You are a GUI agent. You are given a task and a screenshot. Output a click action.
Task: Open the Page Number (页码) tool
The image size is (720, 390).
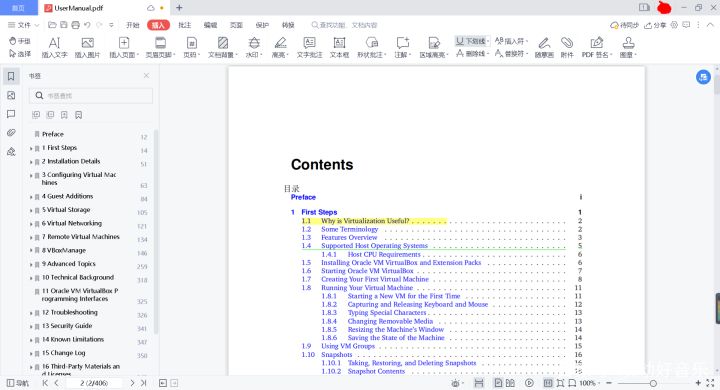[192, 47]
